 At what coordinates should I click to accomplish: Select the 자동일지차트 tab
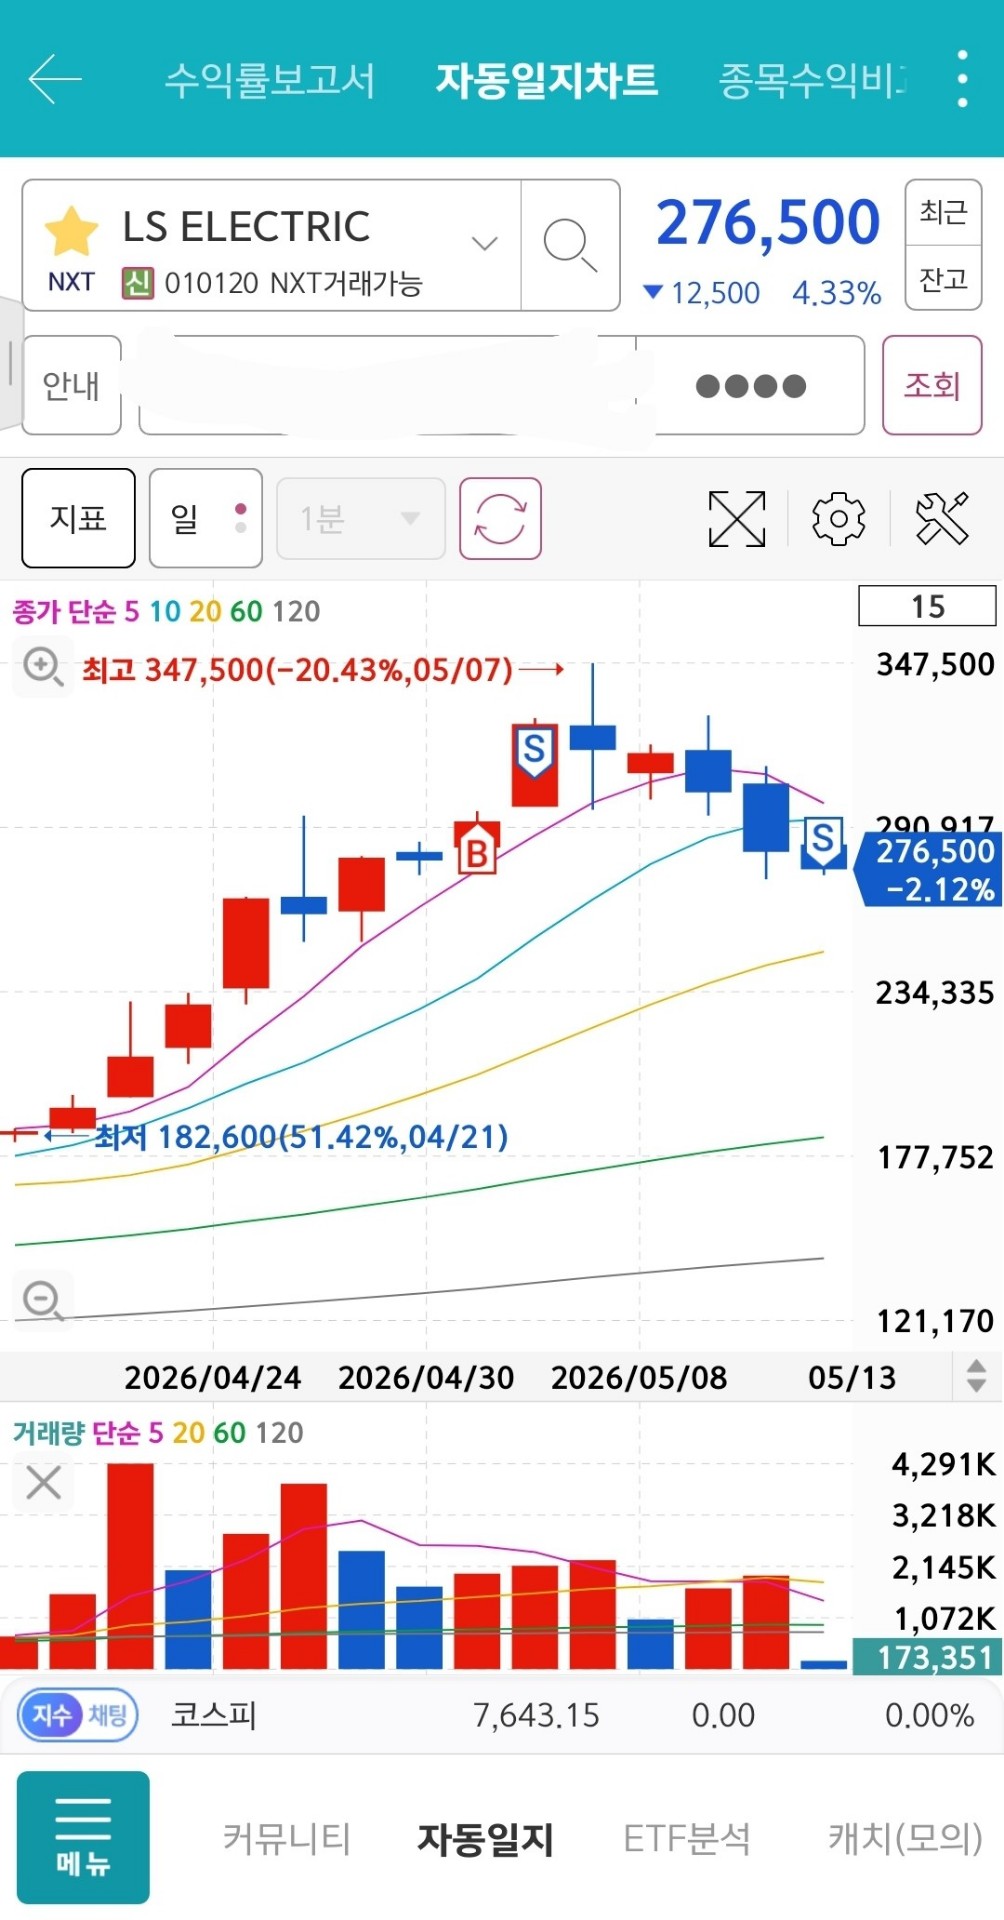coord(546,80)
